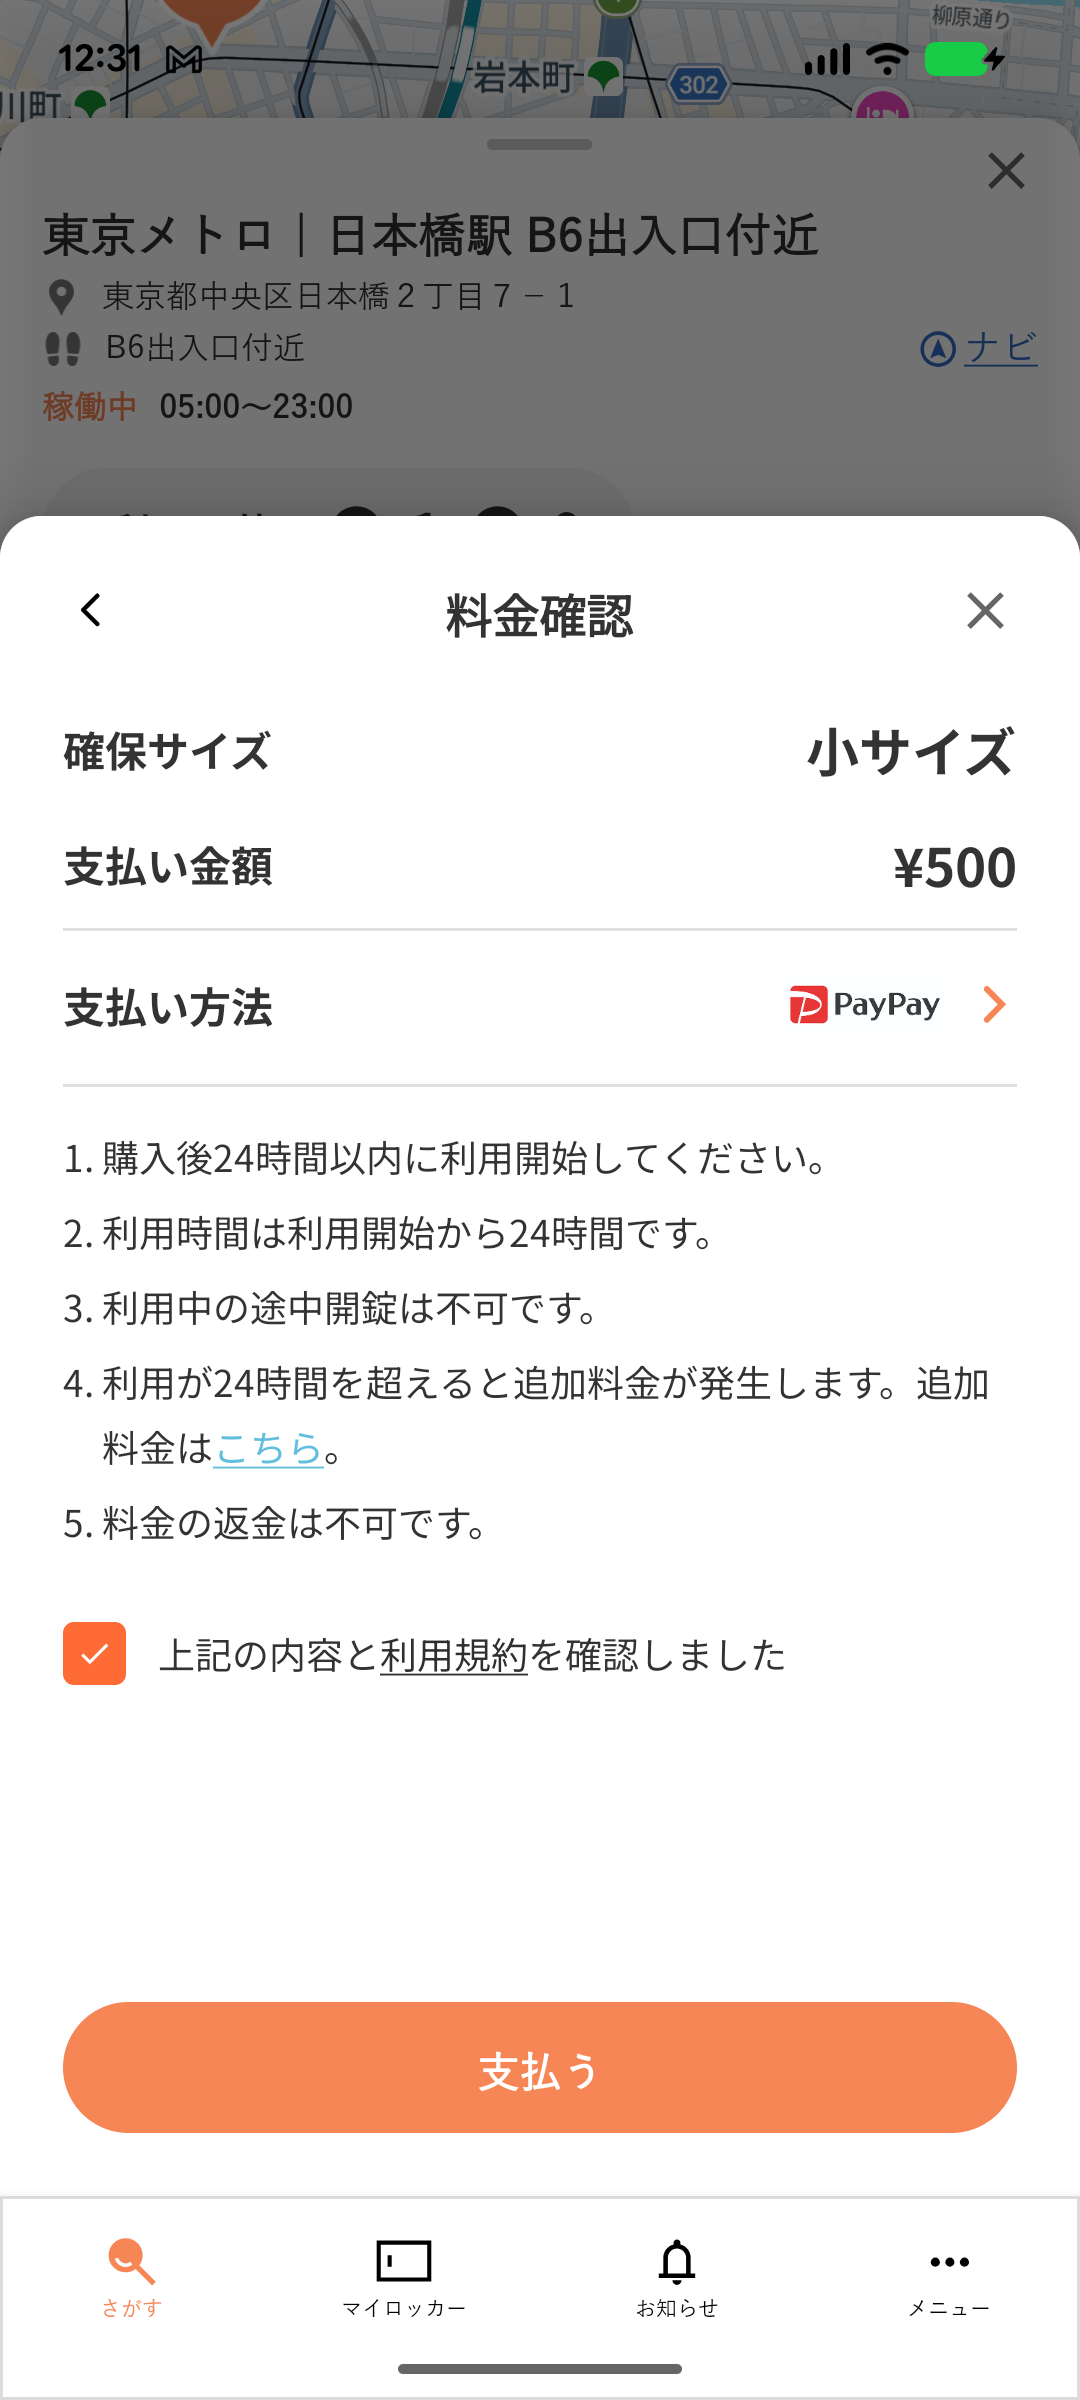Viewport: 1080px width, 2400px height.
Task: Tap the footprints icon near B6出入口付近
Action: (x=63, y=349)
